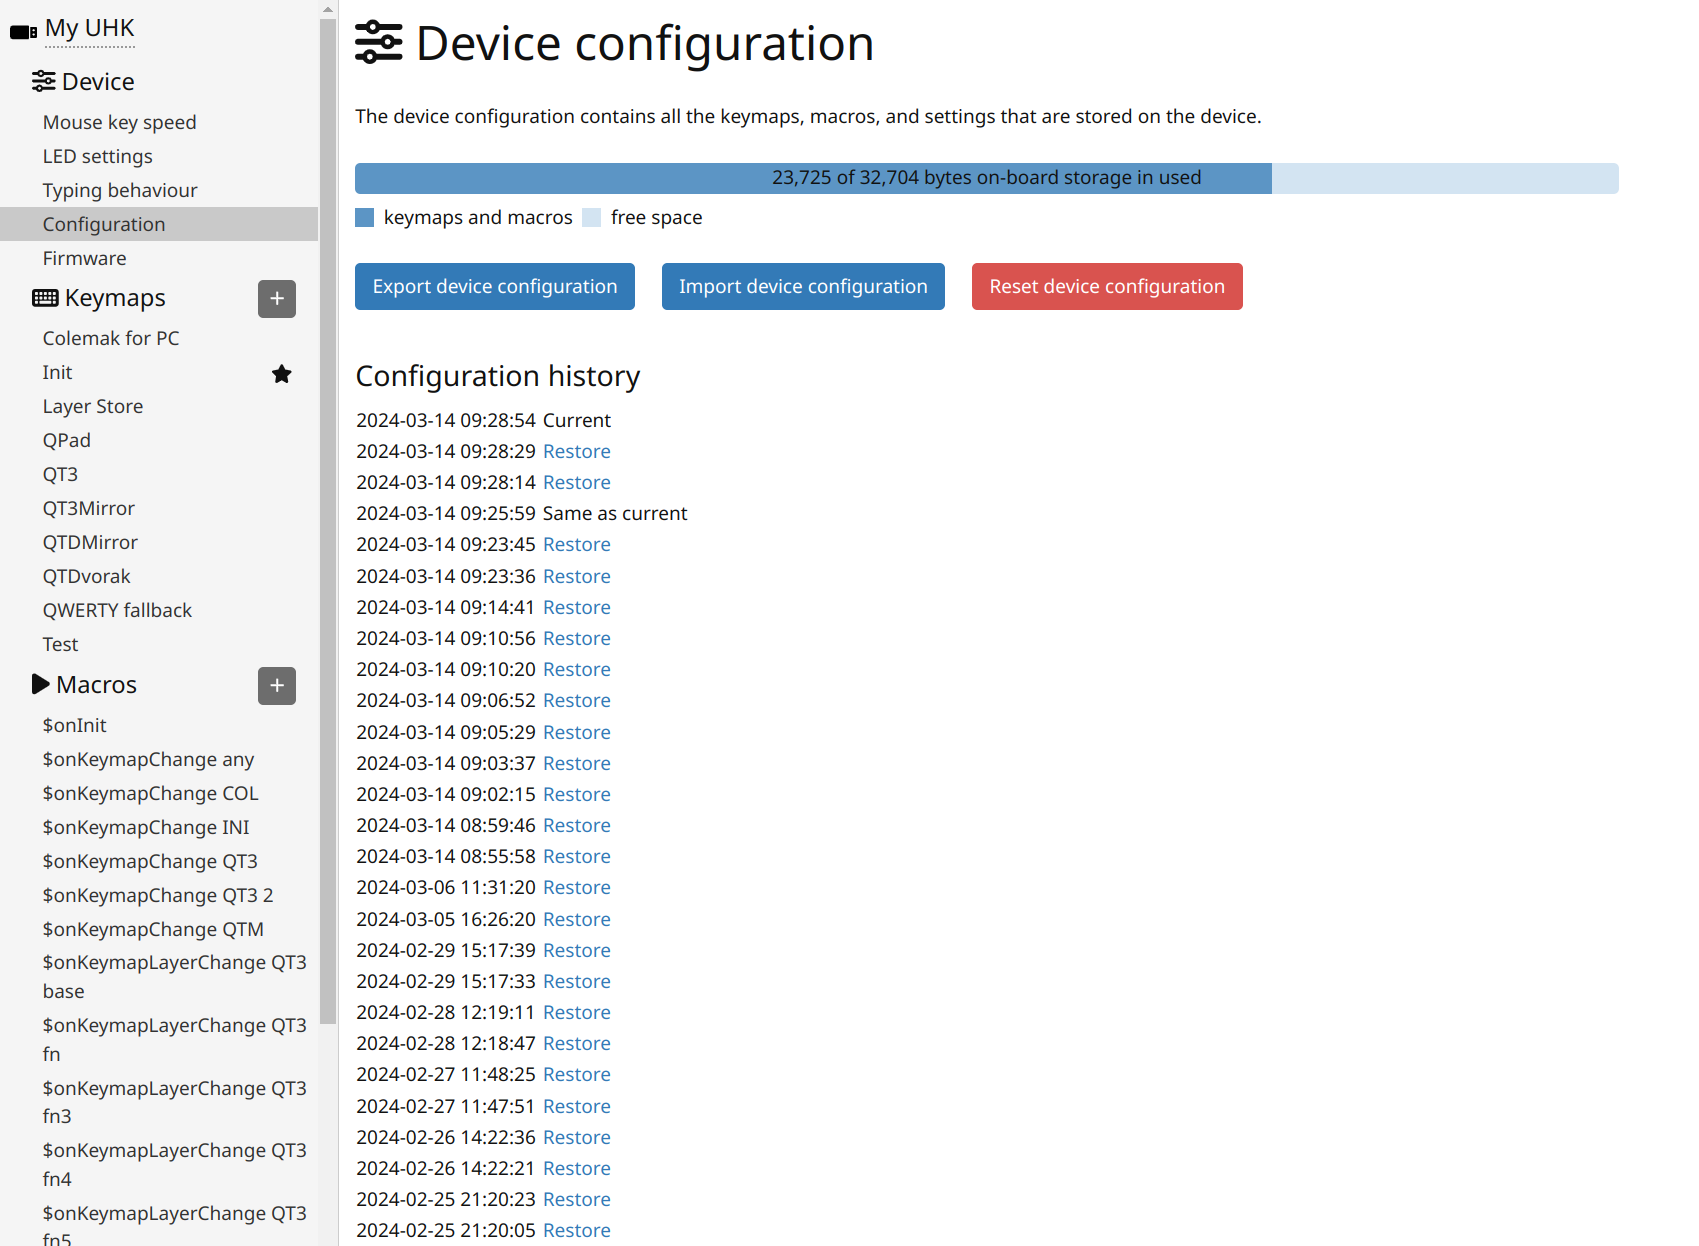Export device configuration
This screenshot has height=1246, width=1699.
(x=495, y=287)
